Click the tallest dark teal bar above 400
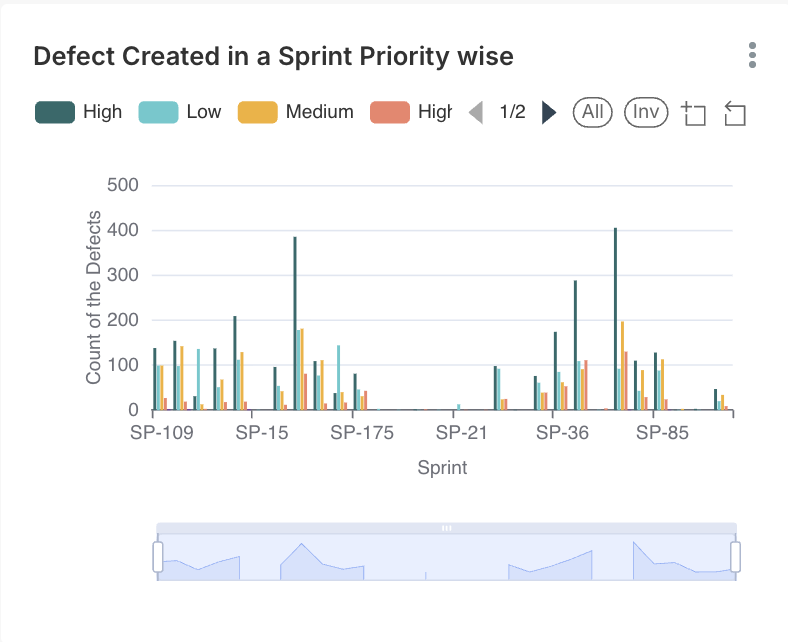Screen dimensions: 788x642 (615, 318)
